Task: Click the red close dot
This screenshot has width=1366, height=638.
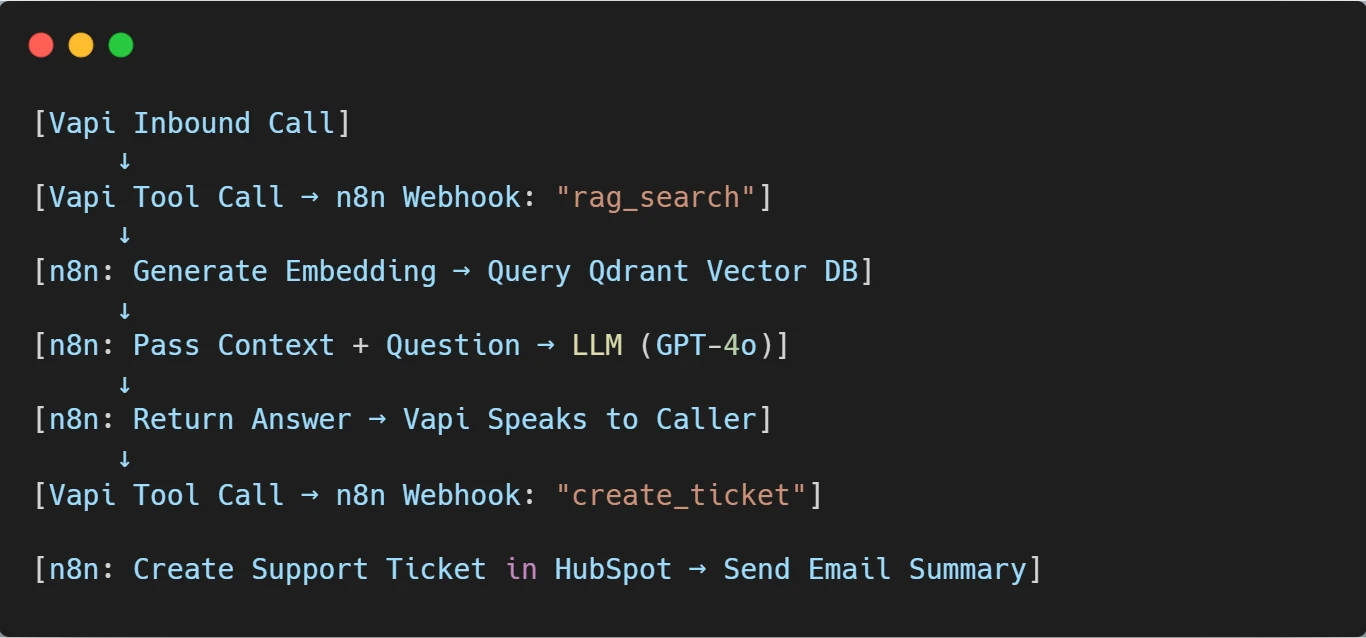Action: click(x=41, y=45)
